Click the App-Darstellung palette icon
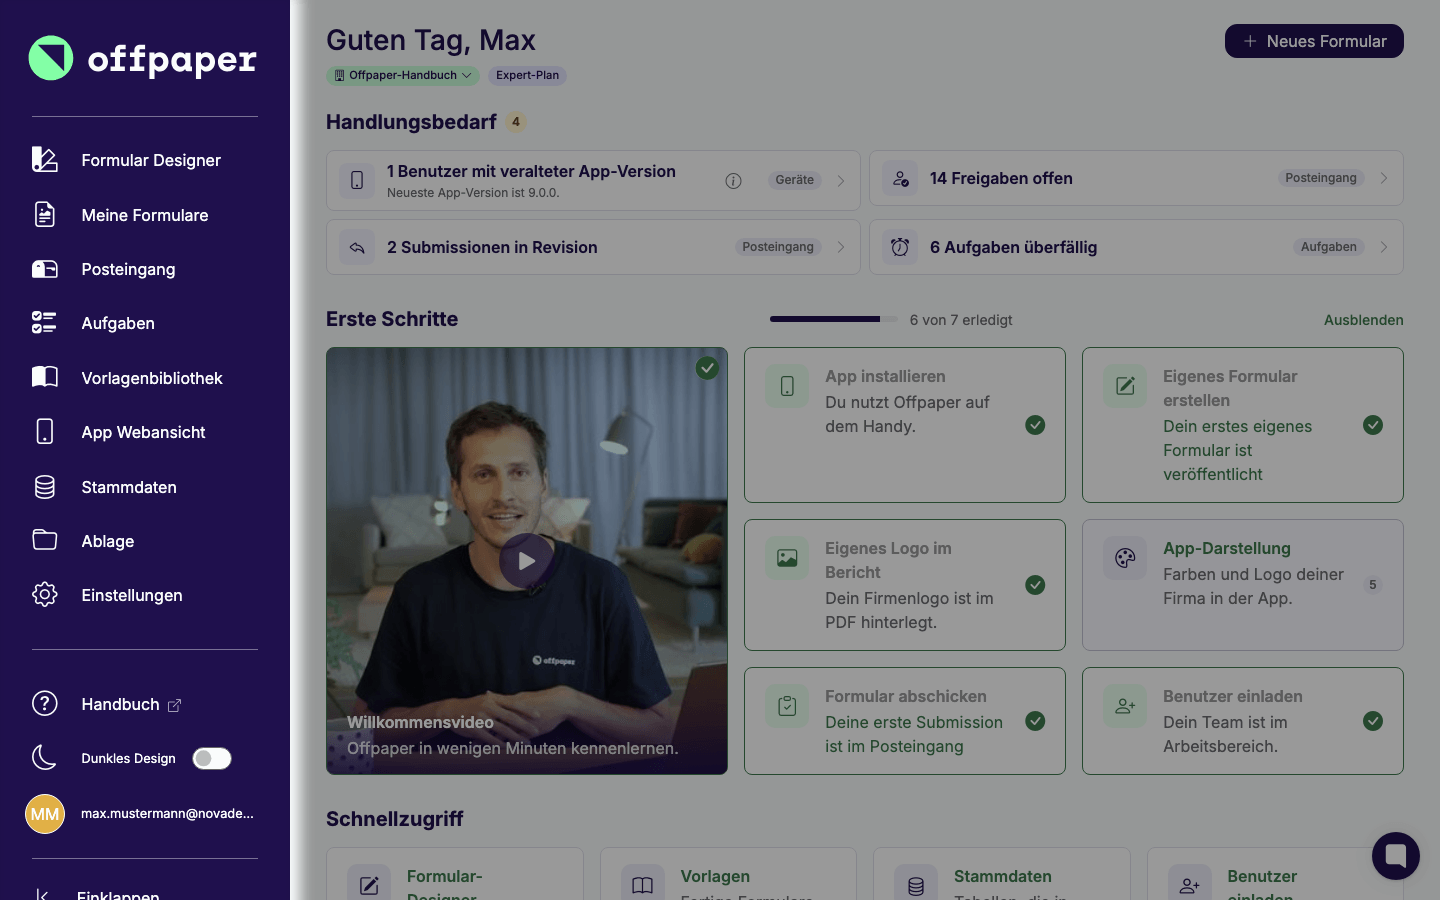The width and height of the screenshot is (1440, 900). point(1125,558)
